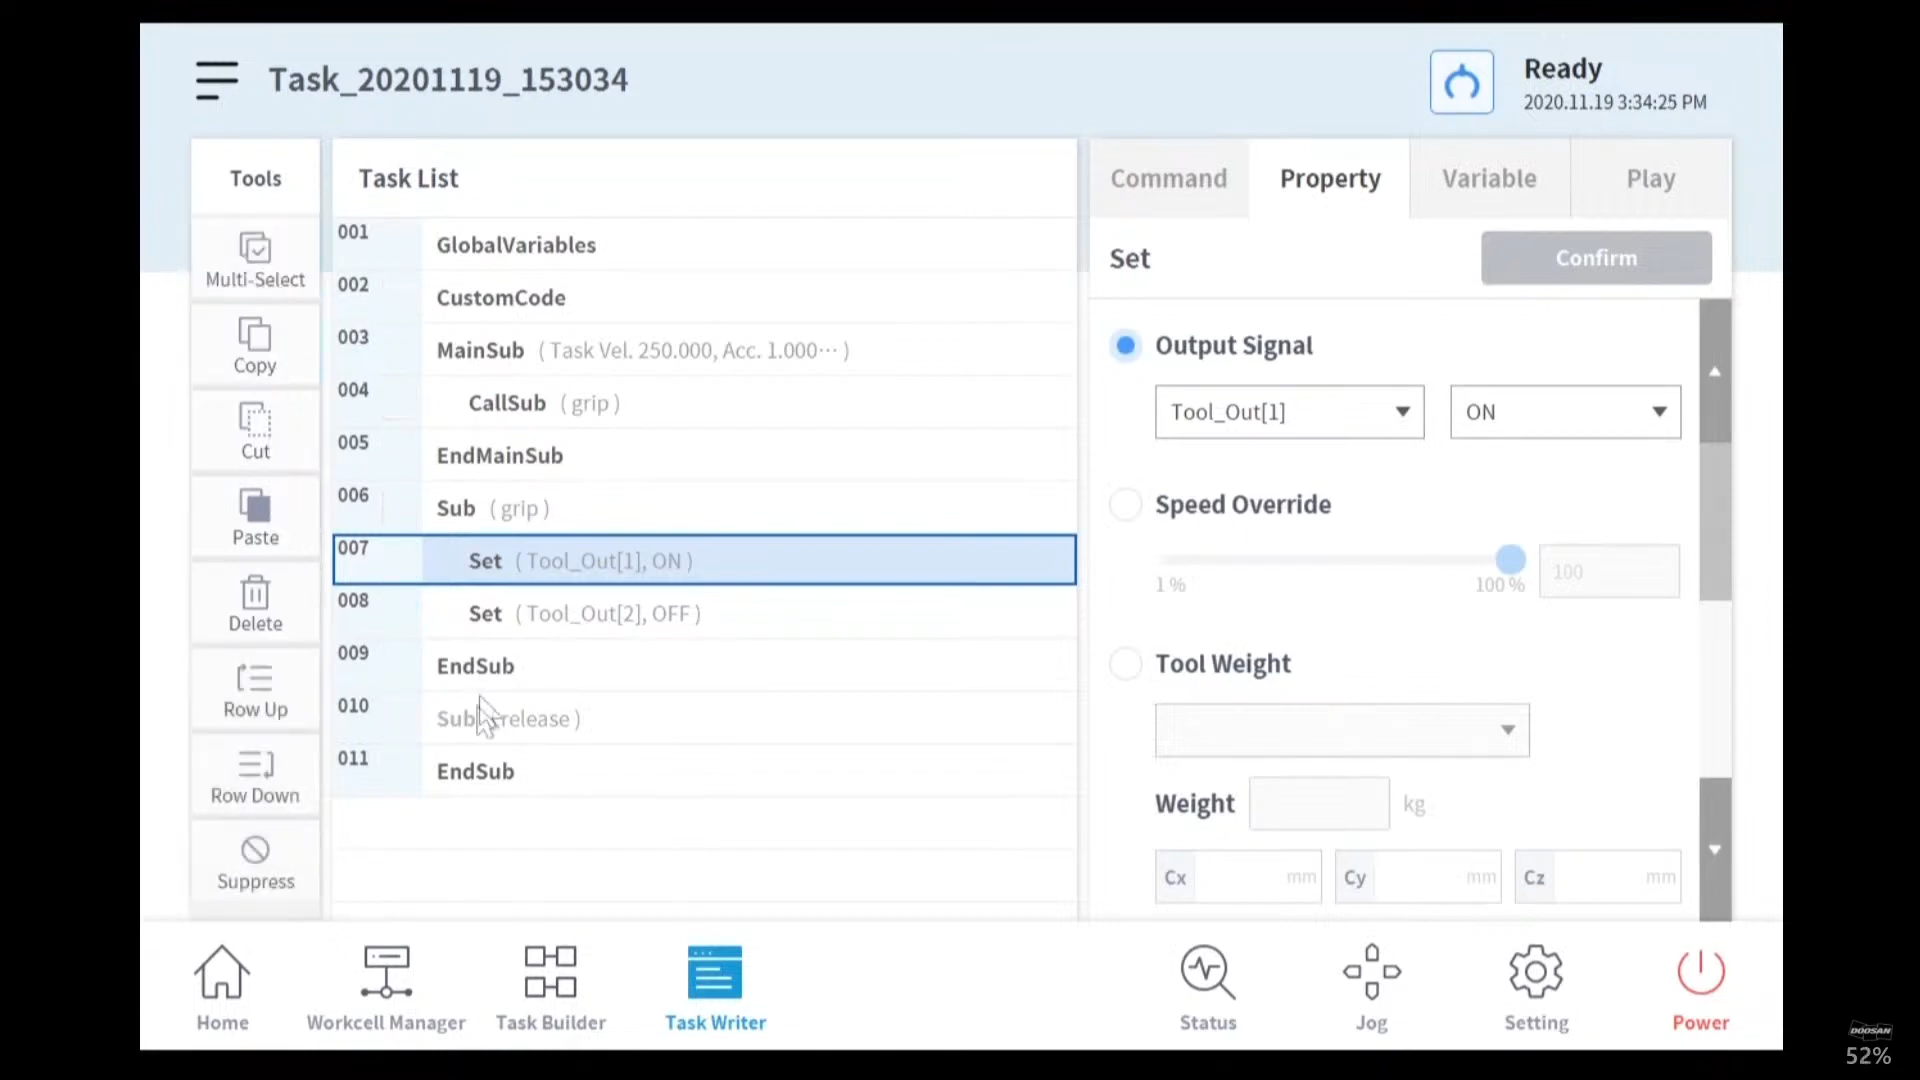Expand the Tool Weight selection dropdown
Screen dimensions: 1920x1080
(x=1341, y=730)
